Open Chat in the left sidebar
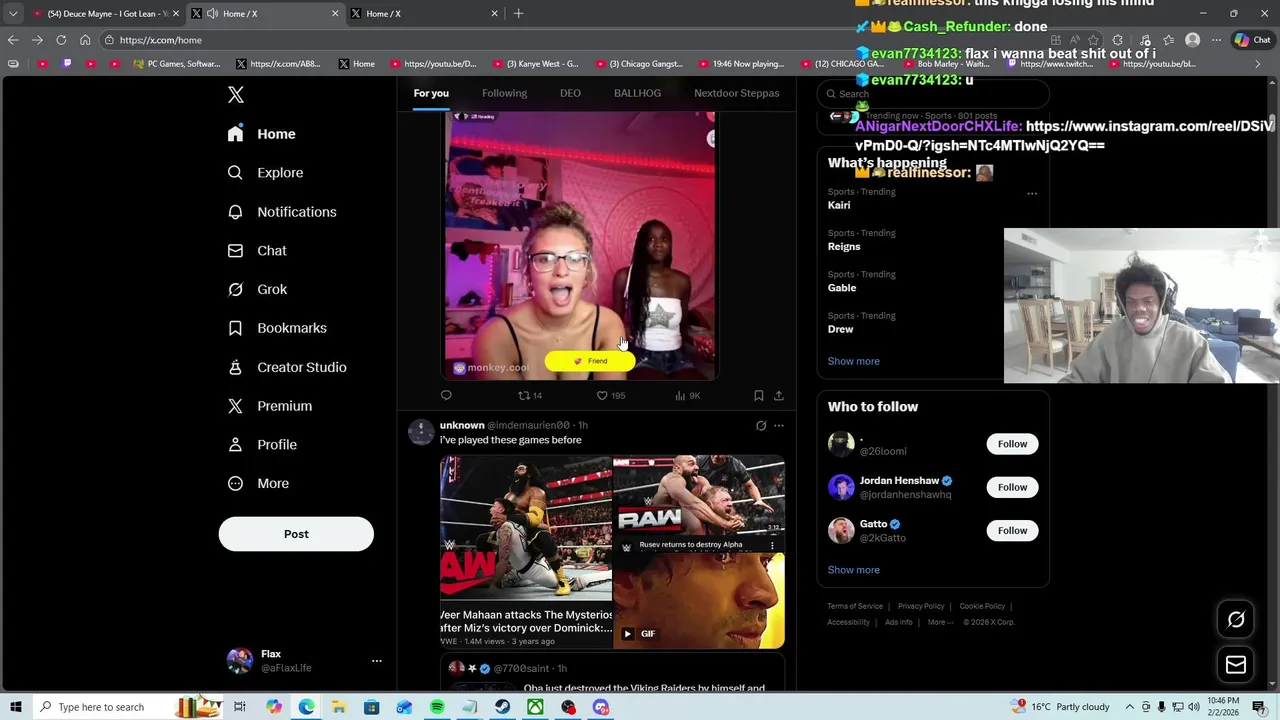 (257, 251)
